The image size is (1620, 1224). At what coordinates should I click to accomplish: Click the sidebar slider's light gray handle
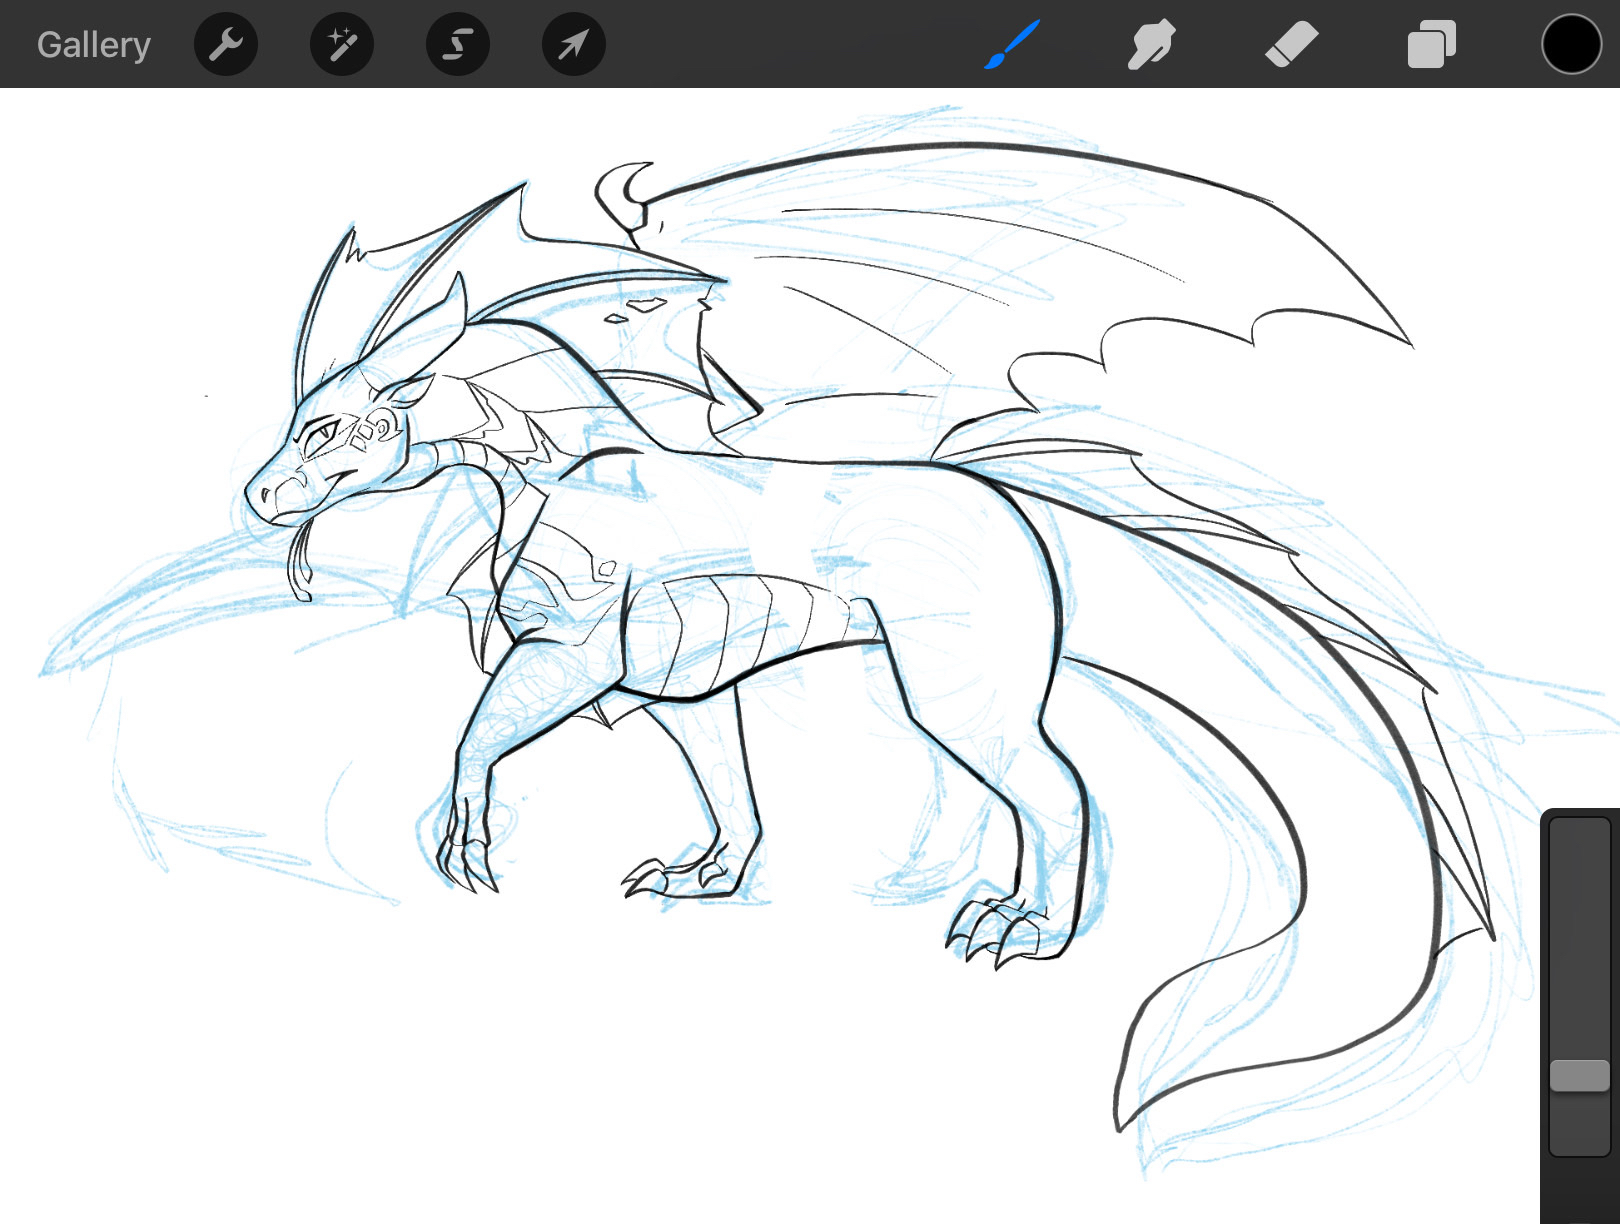(1579, 1076)
